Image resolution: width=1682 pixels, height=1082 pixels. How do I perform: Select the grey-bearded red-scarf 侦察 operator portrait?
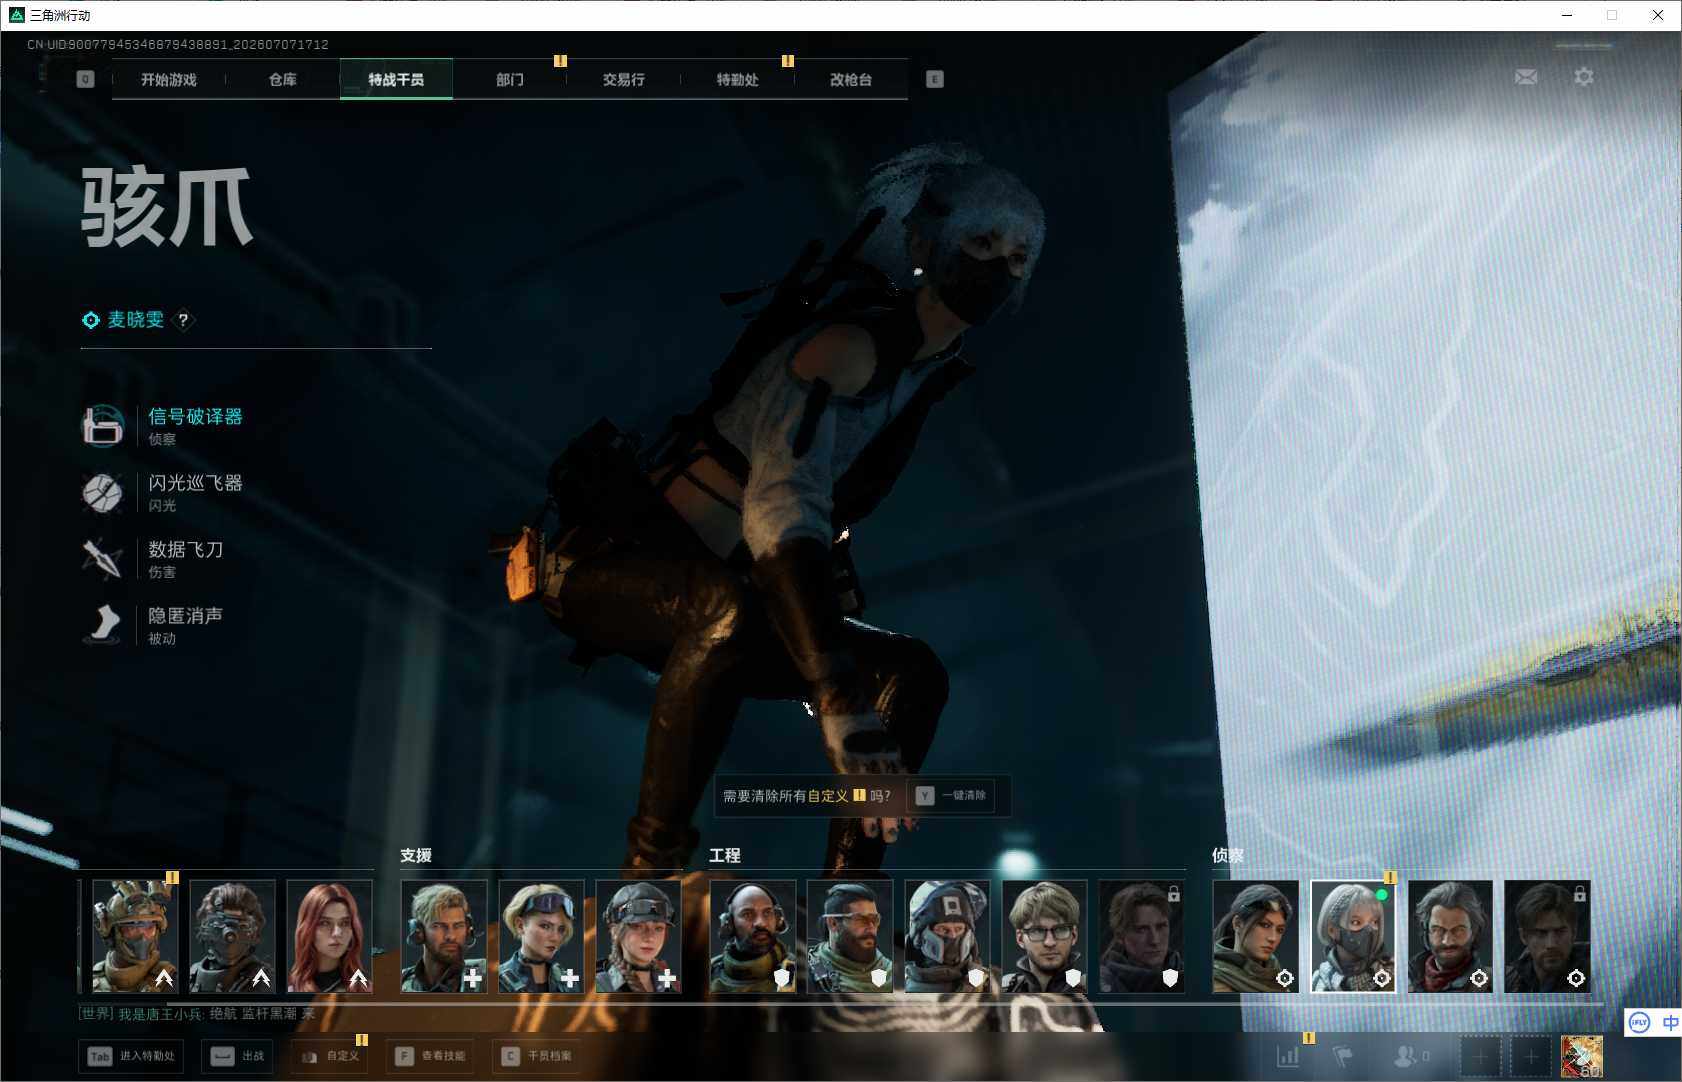pyautogui.click(x=1450, y=936)
